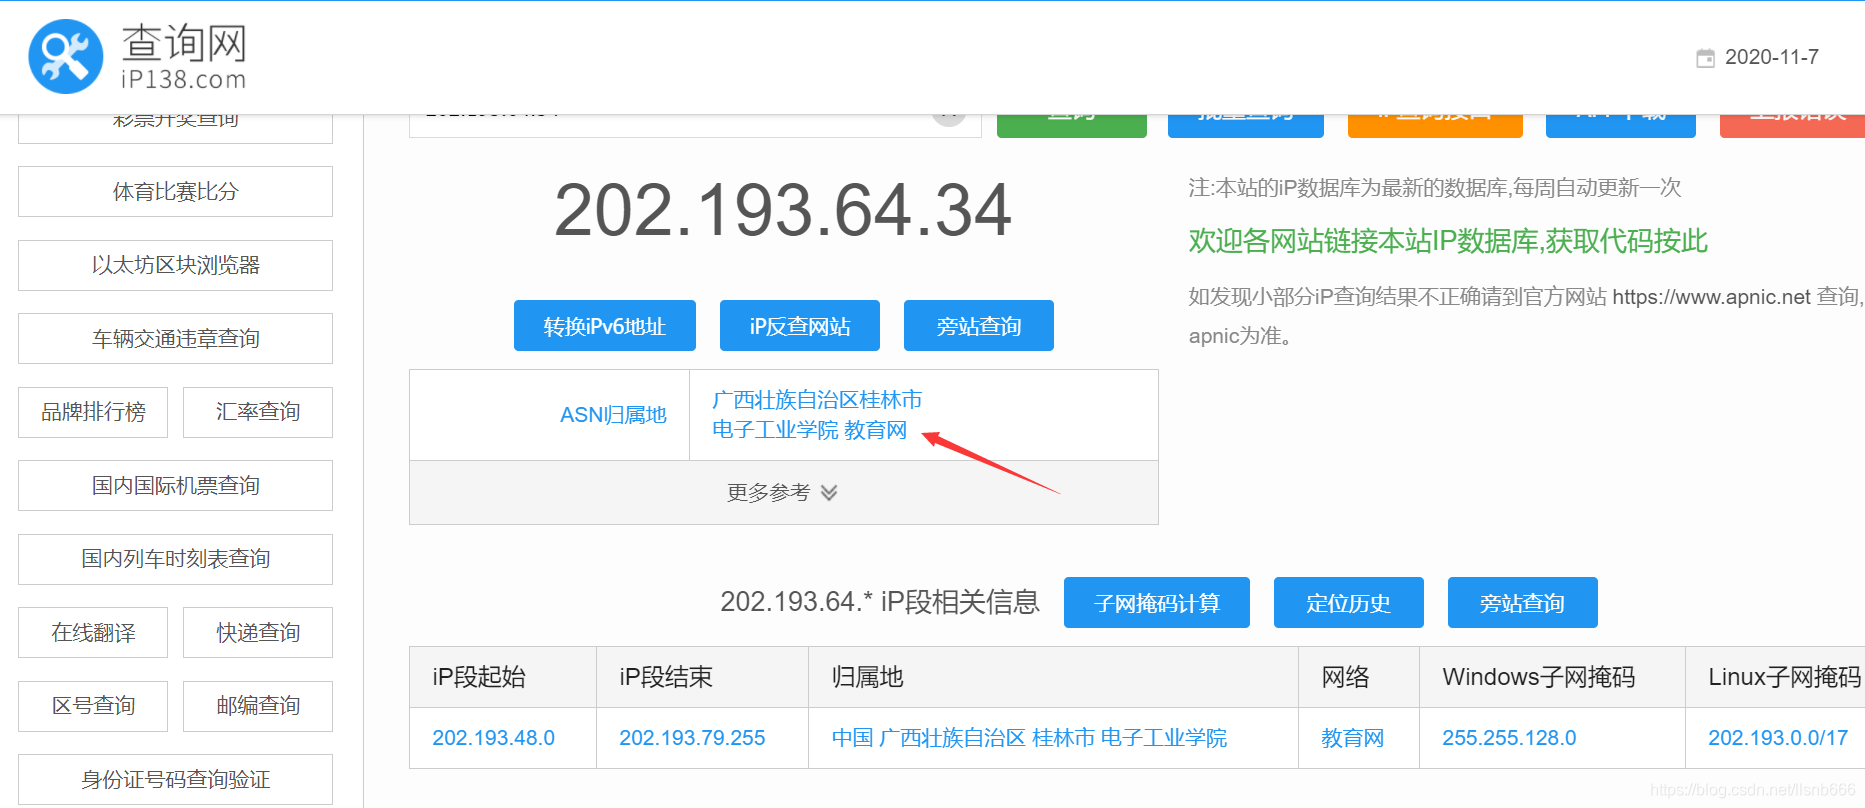Viewport: 1865px width, 808px height.
Task: Open the 汇率查询 sidebar item
Action: point(258,412)
